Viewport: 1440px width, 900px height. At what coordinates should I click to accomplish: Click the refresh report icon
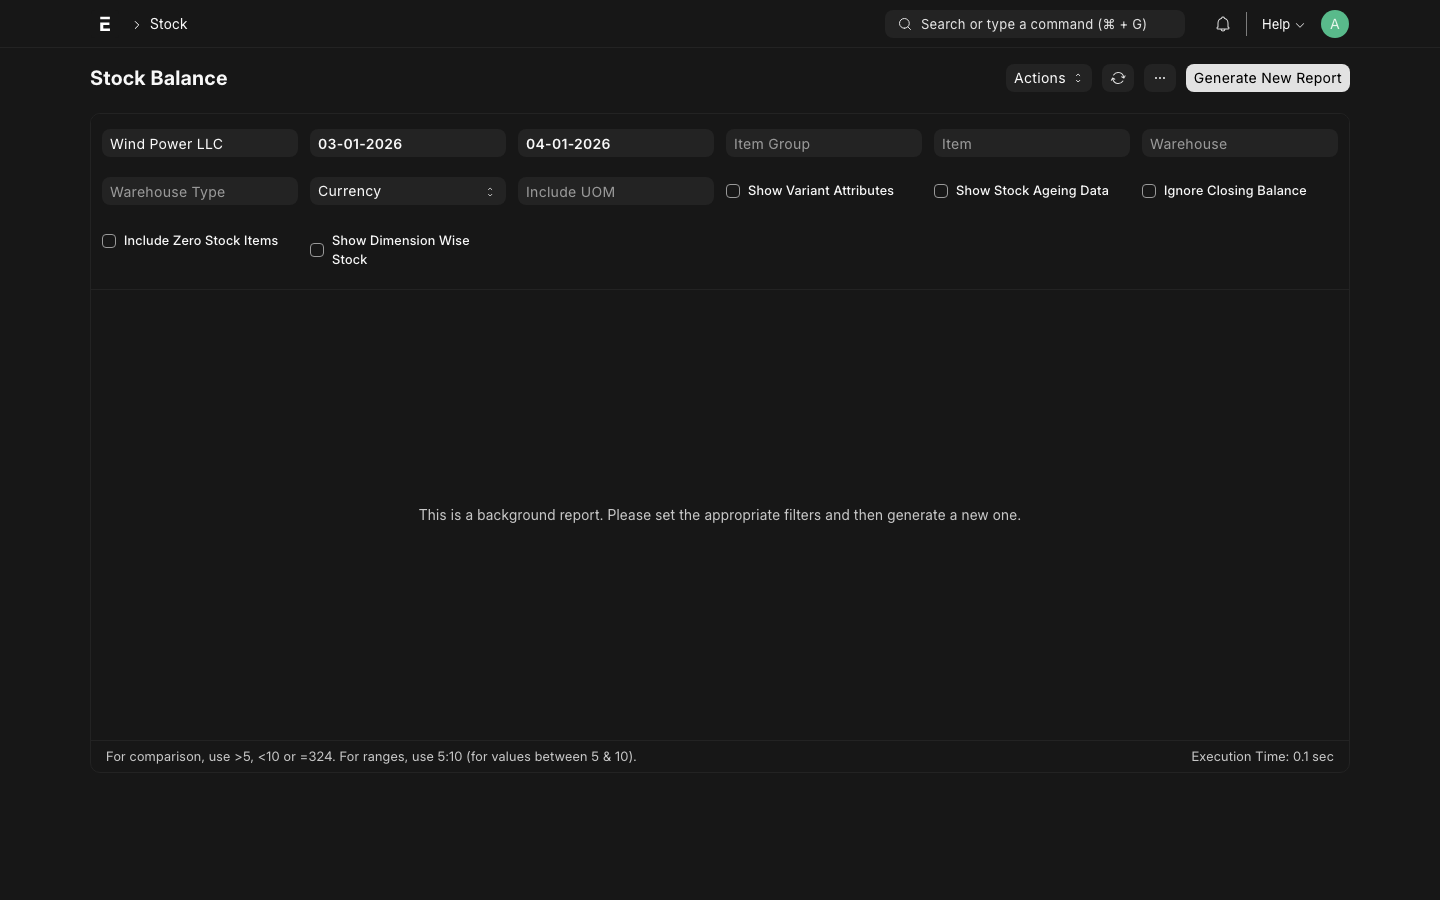click(x=1118, y=78)
